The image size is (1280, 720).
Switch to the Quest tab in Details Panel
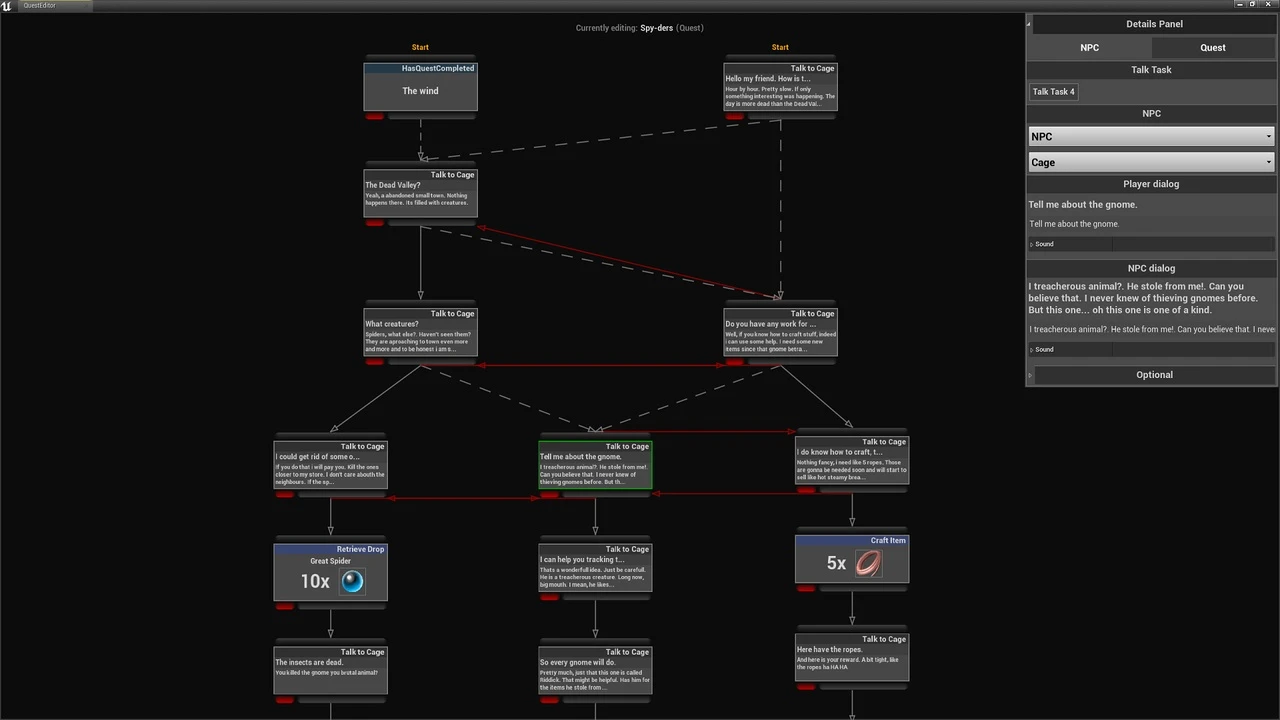coord(1213,47)
